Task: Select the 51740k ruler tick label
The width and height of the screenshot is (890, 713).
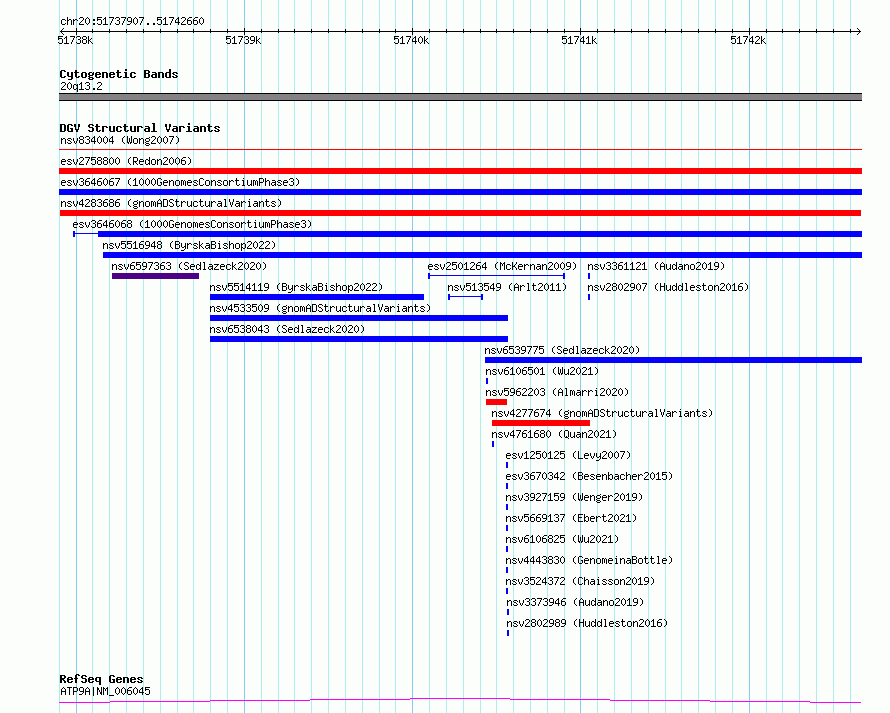Action: (411, 40)
